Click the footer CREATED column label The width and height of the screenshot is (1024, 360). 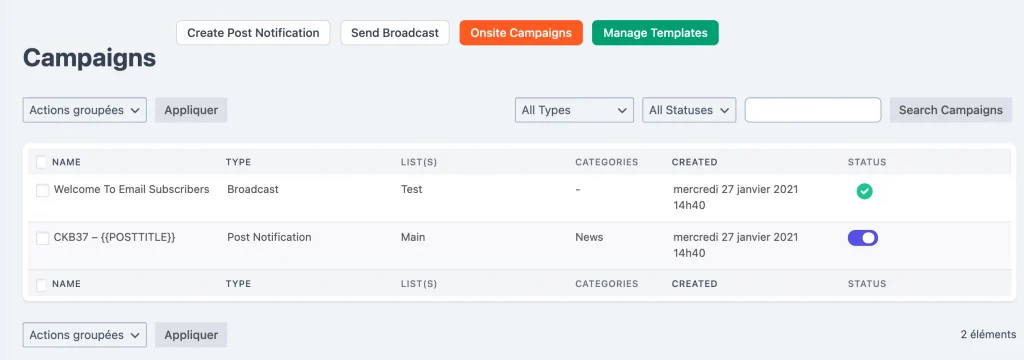coord(694,284)
